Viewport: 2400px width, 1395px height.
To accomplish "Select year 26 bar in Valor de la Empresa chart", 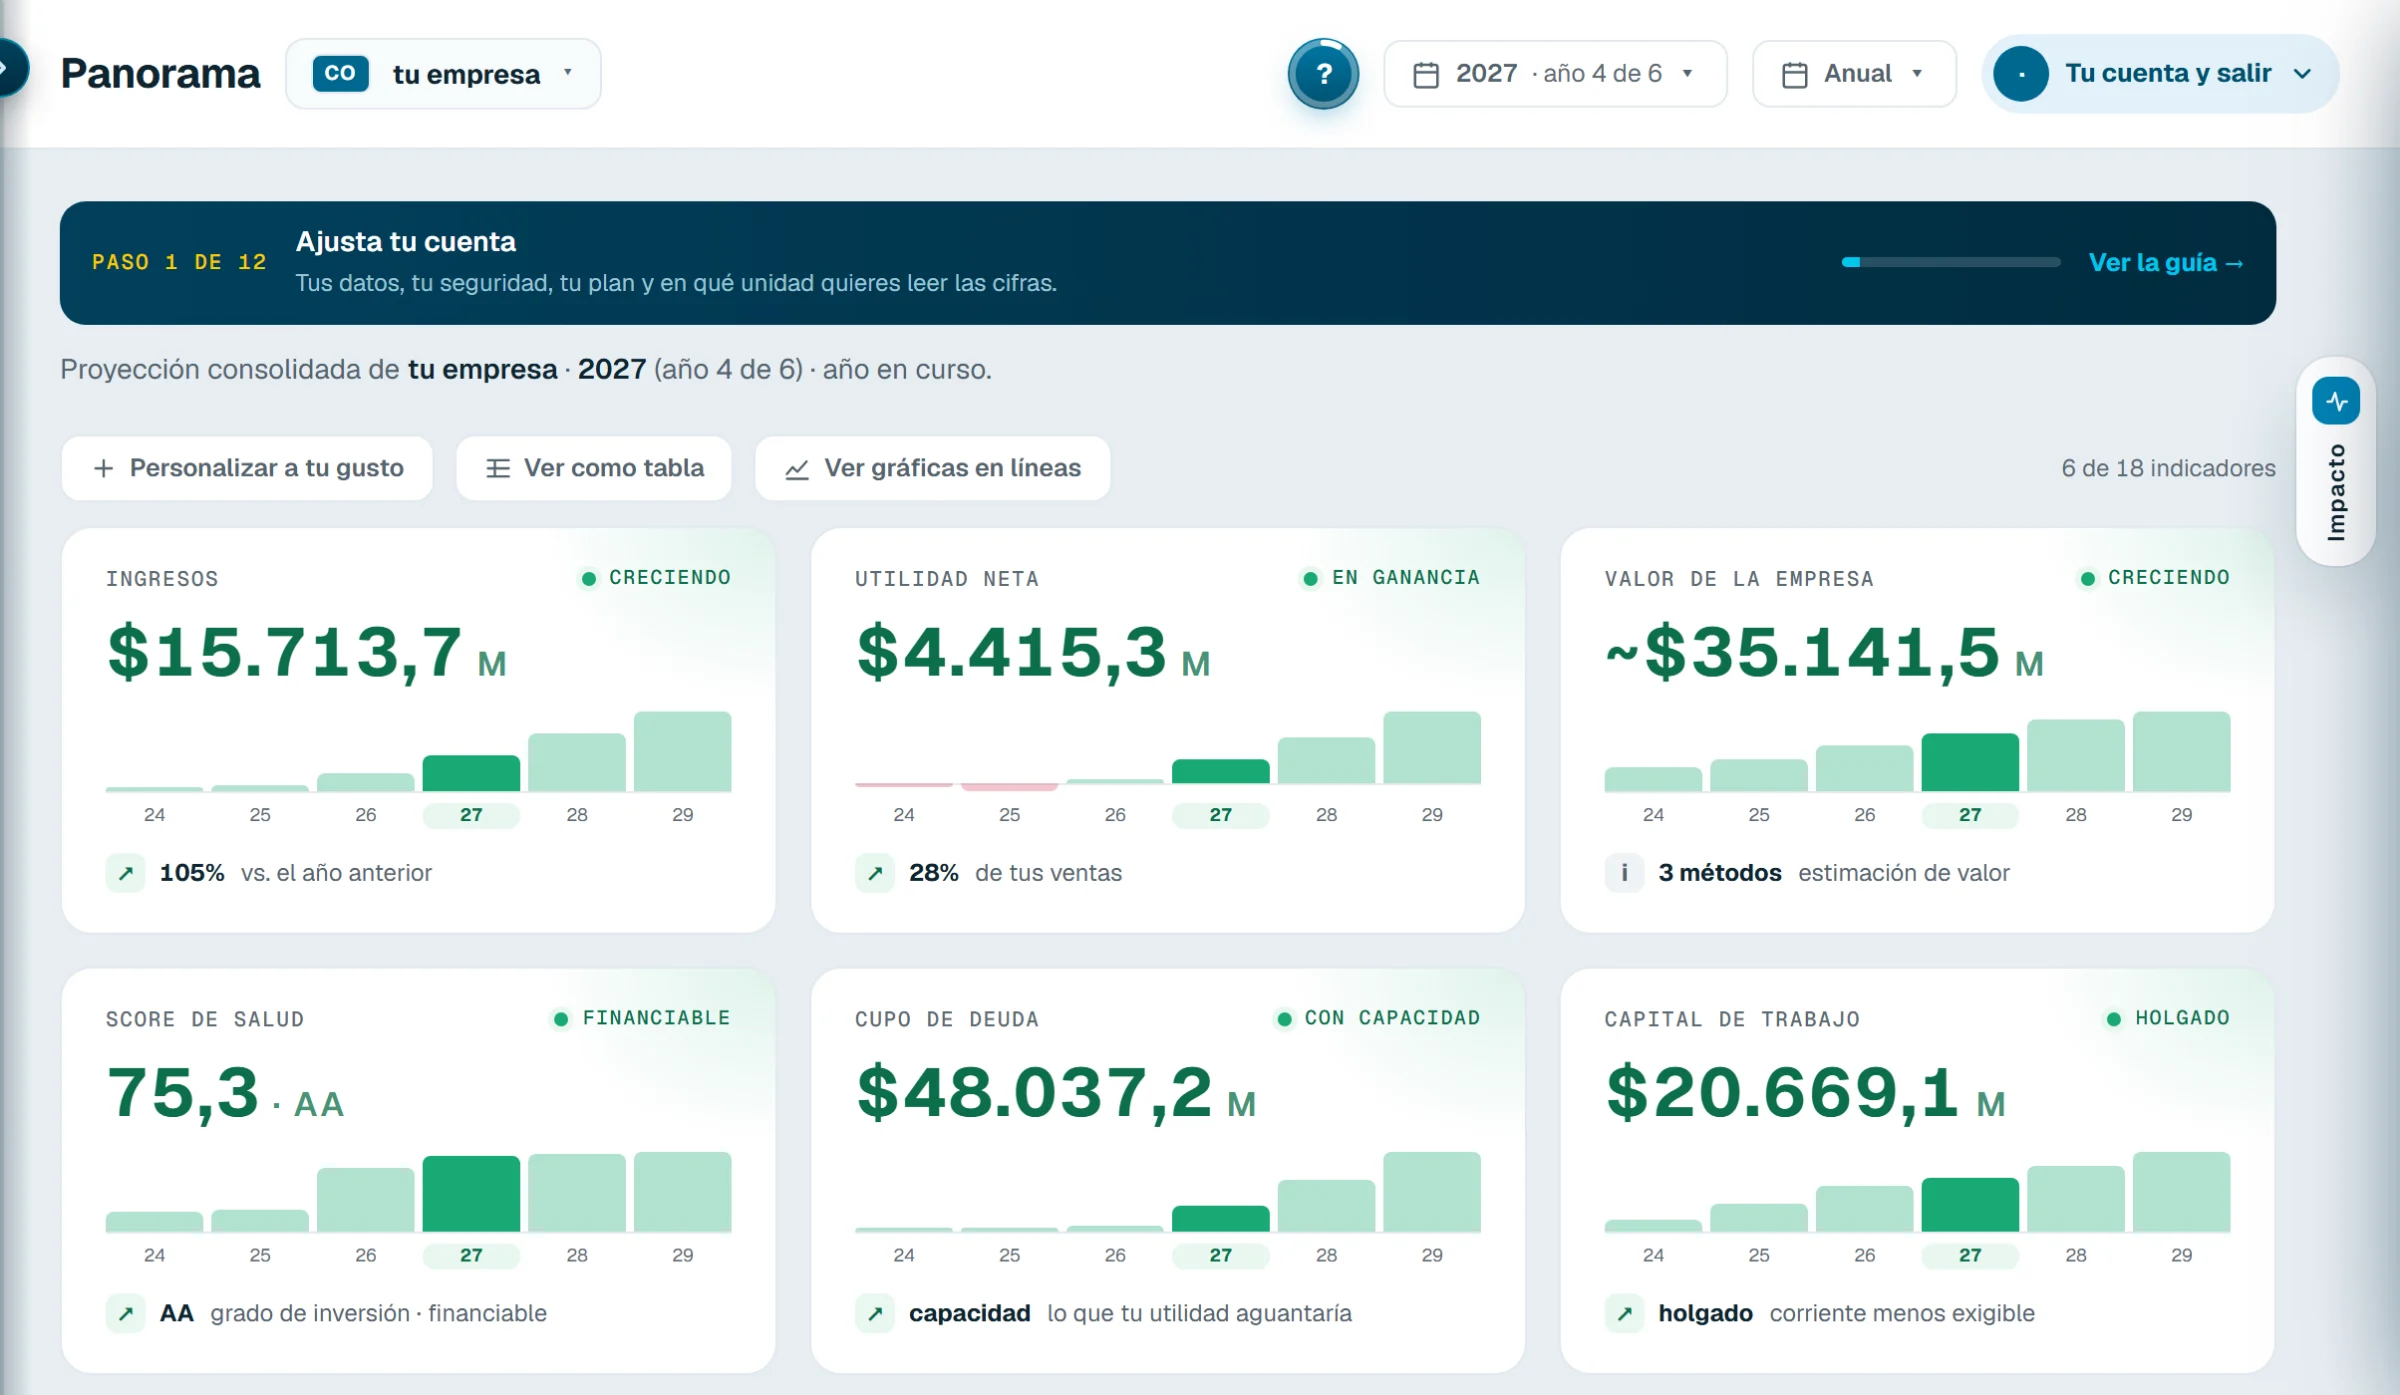I will click(x=1864, y=768).
